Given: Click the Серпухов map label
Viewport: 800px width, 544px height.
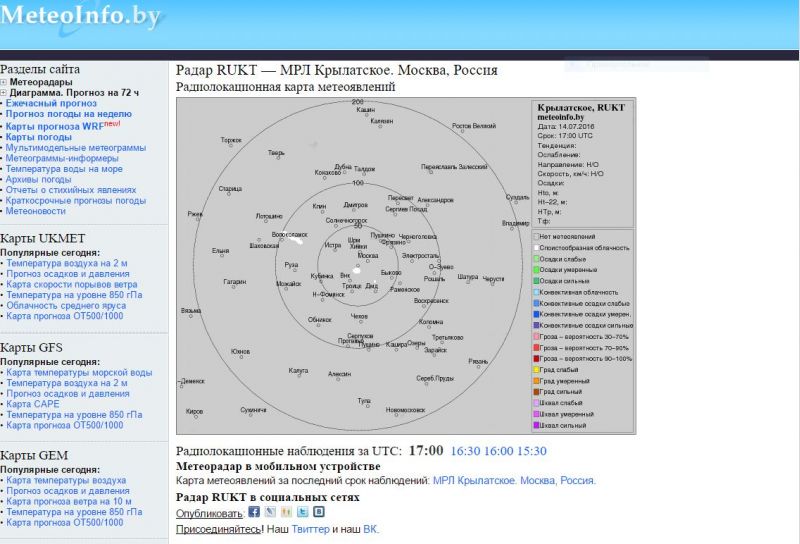Looking at the screenshot, I should 360,336.
